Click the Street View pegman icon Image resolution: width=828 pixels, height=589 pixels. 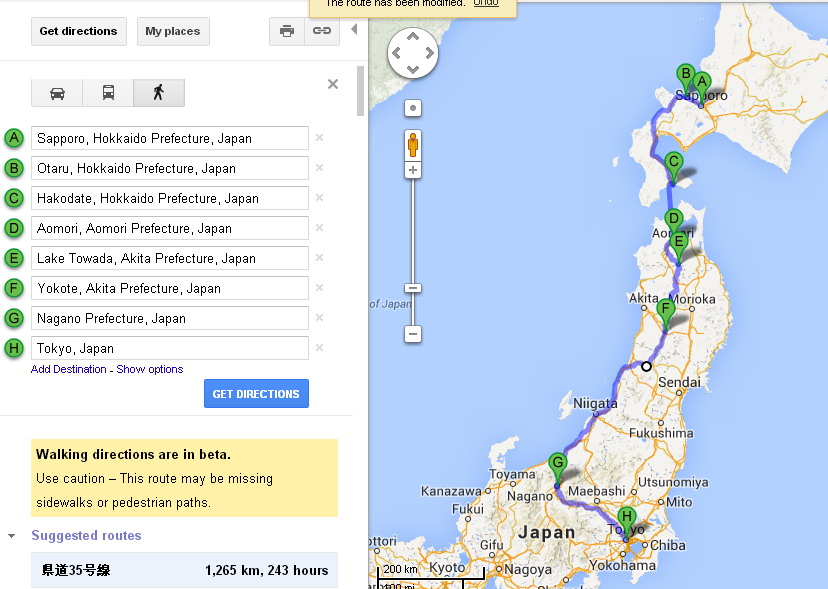point(413,145)
